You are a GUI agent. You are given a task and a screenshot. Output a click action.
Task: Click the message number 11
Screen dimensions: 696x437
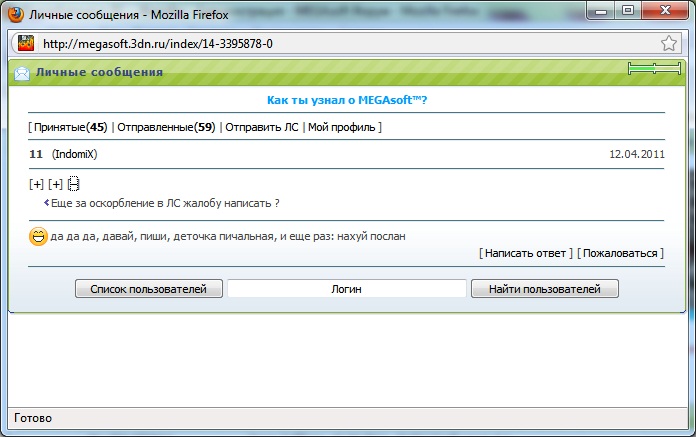click(x=36, y=154)
